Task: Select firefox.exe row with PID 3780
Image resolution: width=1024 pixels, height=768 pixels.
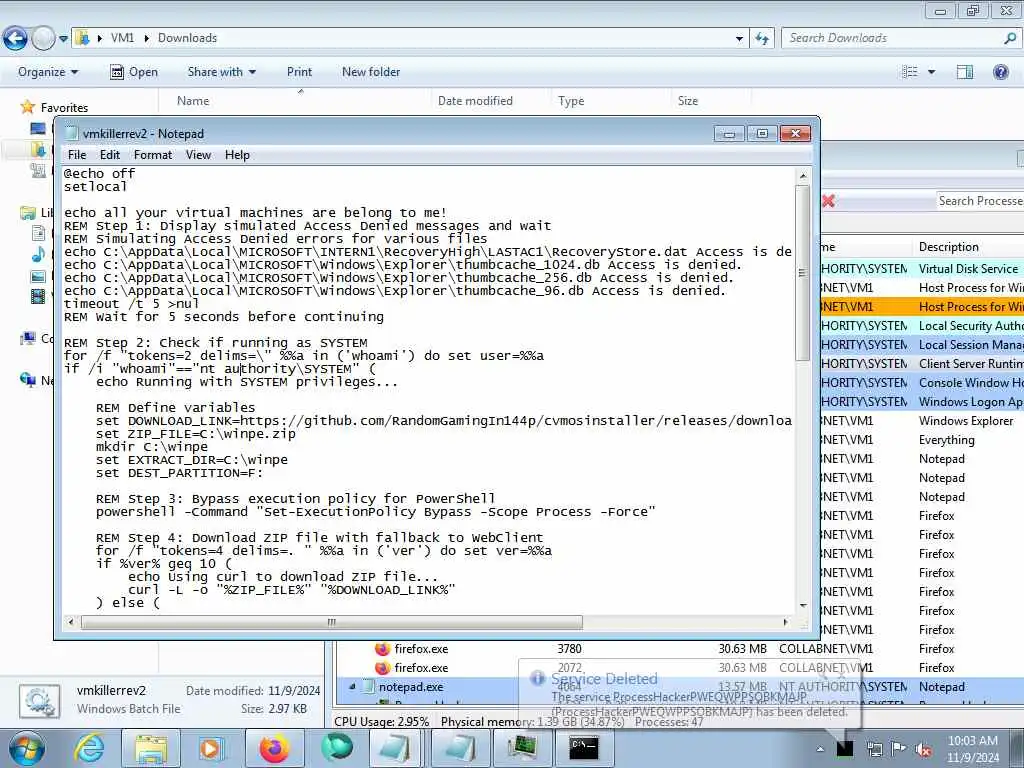Action: (679, 648)
